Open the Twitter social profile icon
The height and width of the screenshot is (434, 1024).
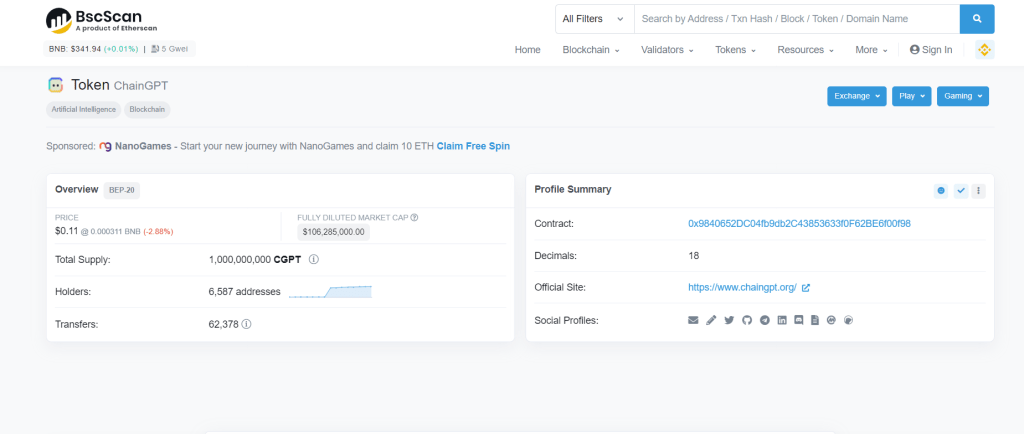[729, 320]
